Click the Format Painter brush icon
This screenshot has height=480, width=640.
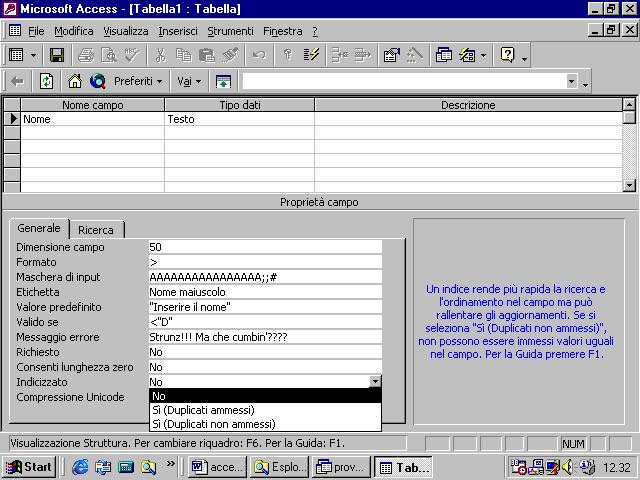pos(230,55)
